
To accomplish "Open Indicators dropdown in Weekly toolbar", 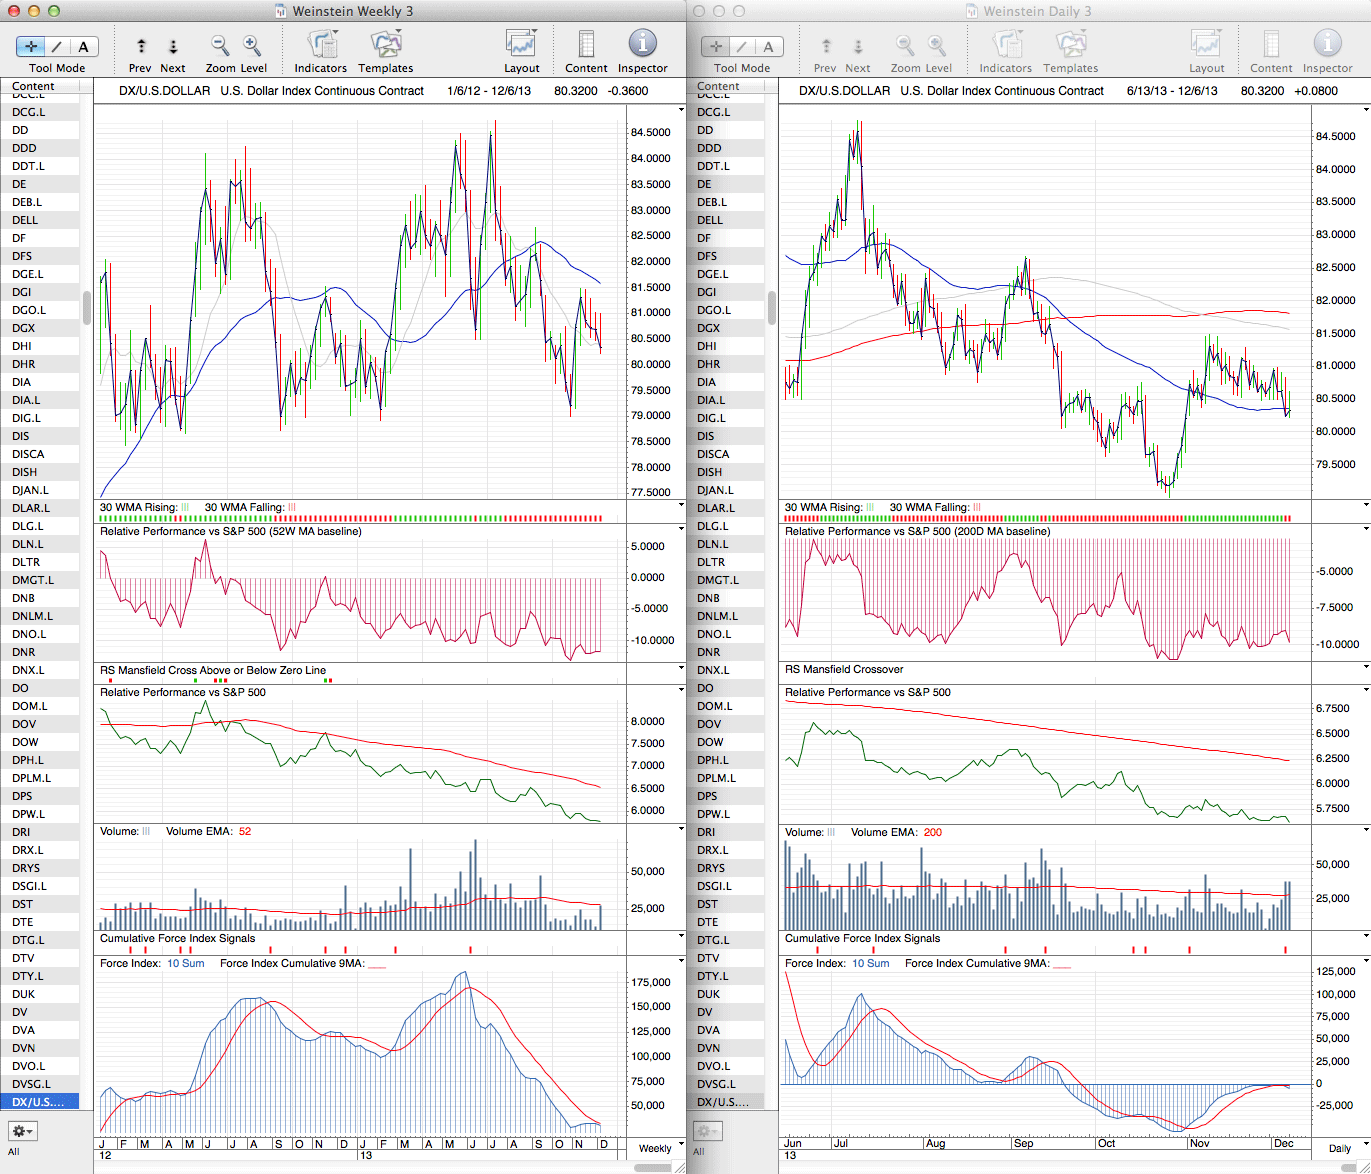I will pyautogui.click(x=321, y=44).
